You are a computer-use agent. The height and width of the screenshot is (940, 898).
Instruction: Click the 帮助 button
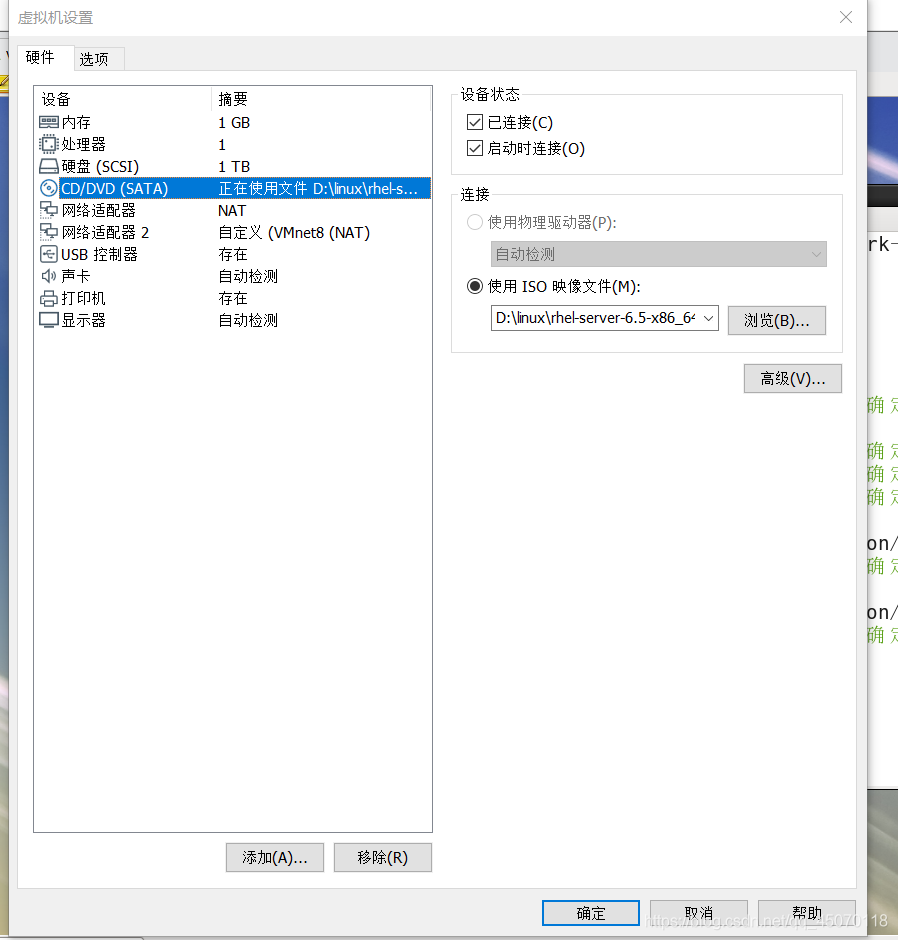click(x=806, y=913)
